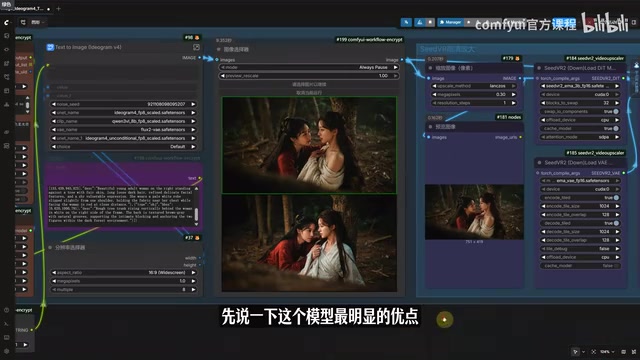Add a new workflow tab with plus

tap(58, 9)
